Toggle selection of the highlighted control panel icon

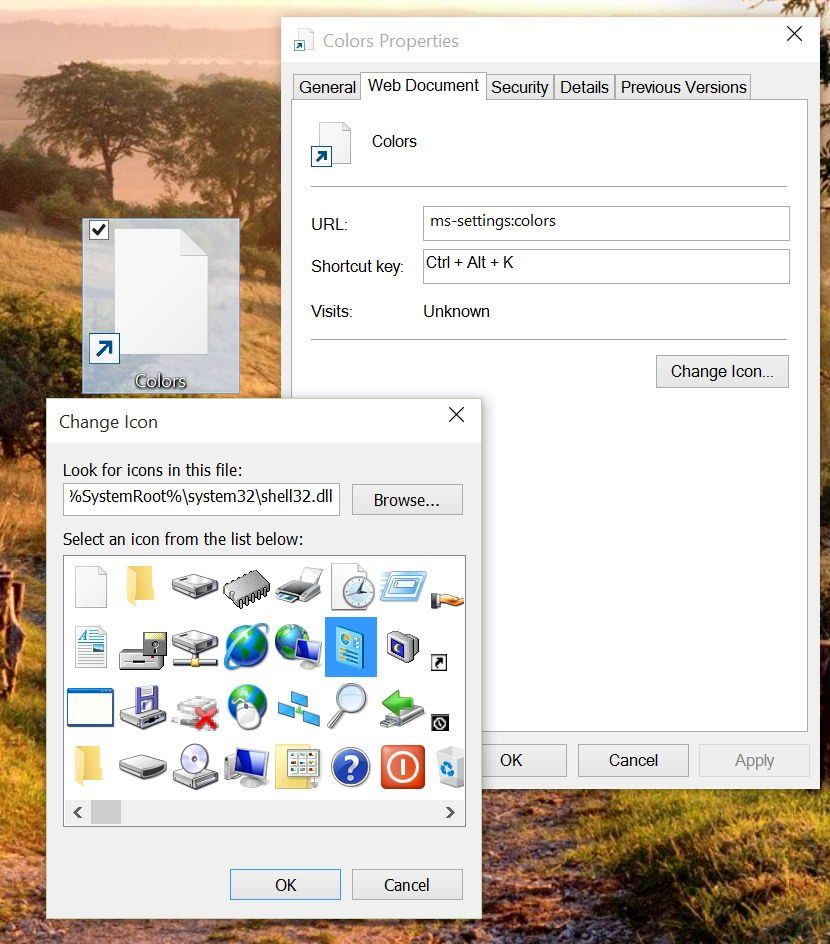[349, 647]
